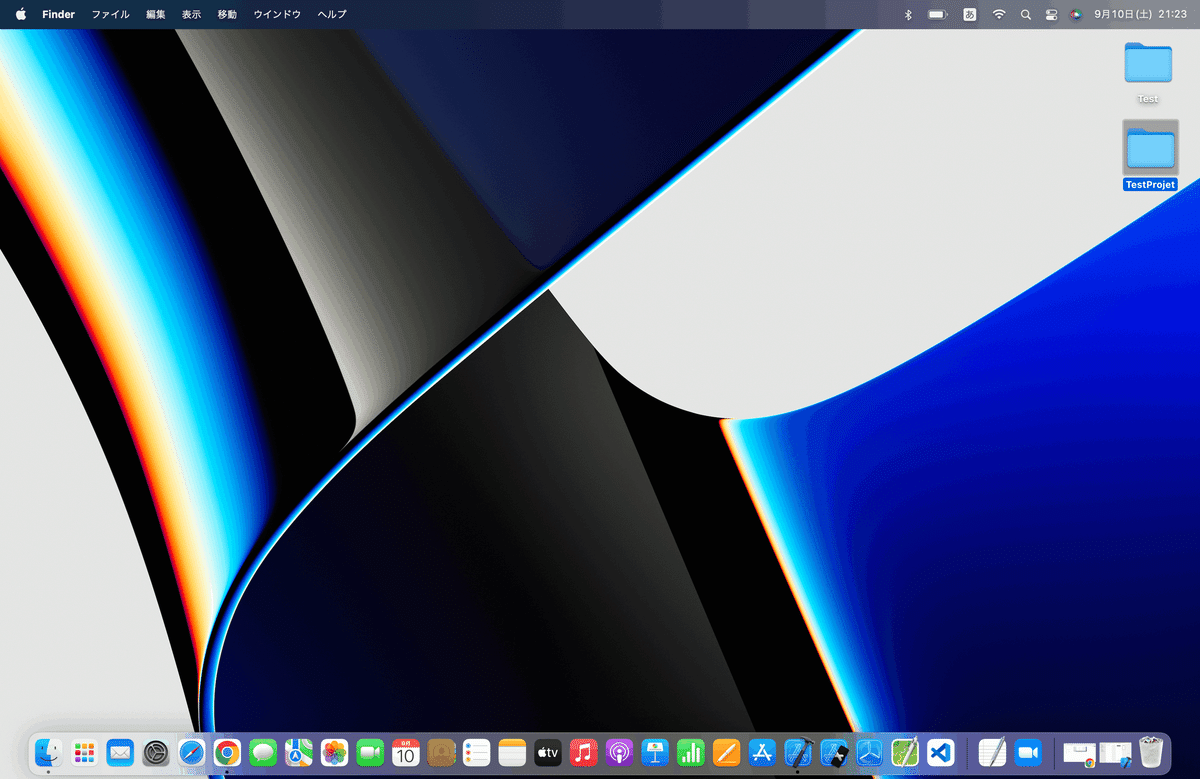Image resolution: width=1200 pixels, height=779 pixels.
Task: Open TextEdit from the Dock
Action: point(992,752)
